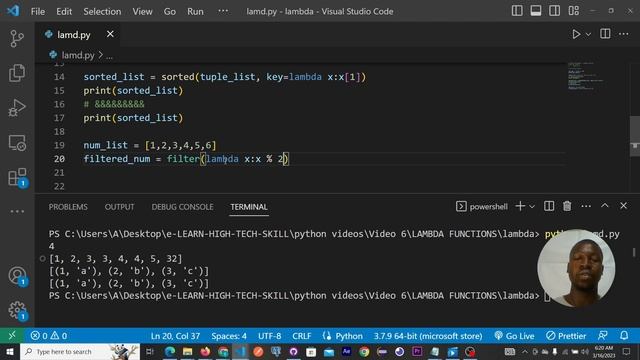Click the Windows taskbar search box
This screenshot has width=640, height=360.
pyautogui.click(x=80, y=351)
